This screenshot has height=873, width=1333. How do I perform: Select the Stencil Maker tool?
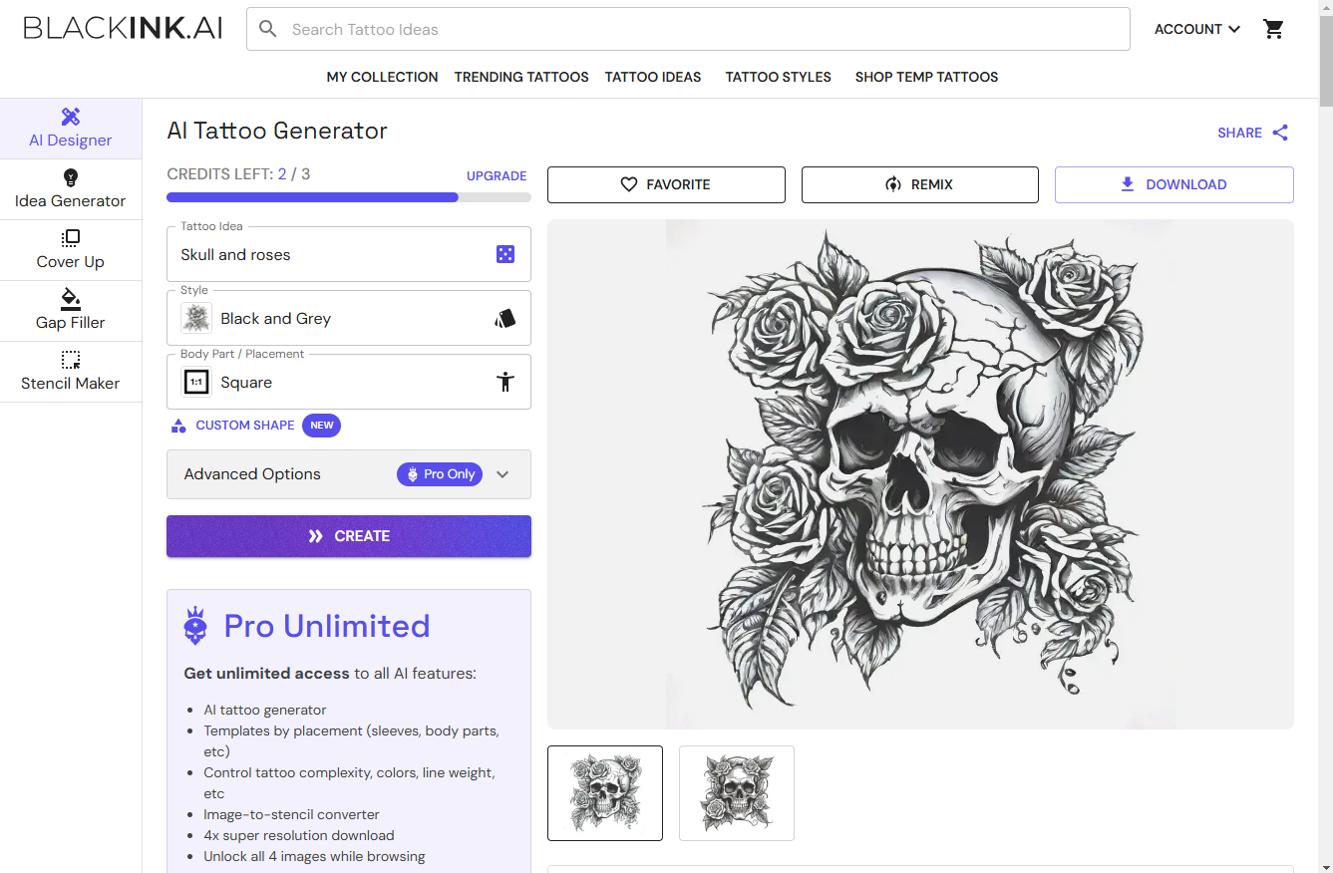tap(70, 371)
